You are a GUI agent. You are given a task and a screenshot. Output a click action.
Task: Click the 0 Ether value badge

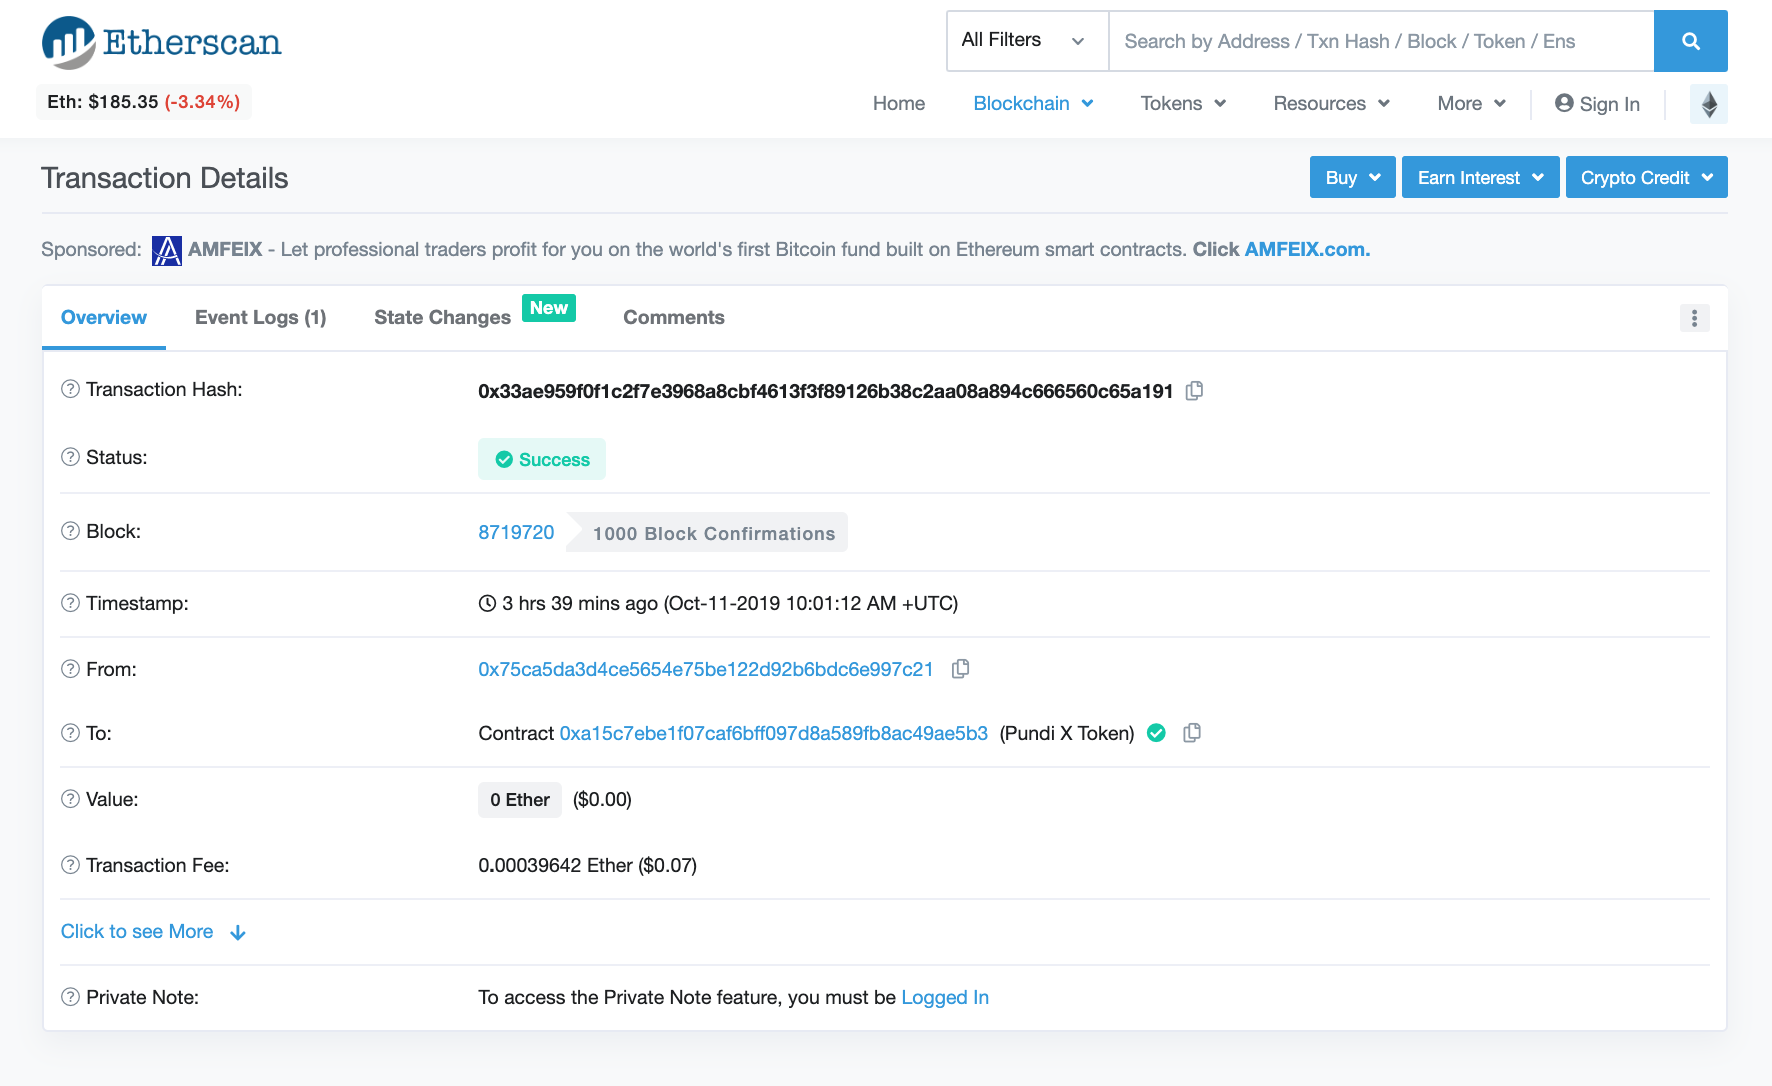pos(520,800)
